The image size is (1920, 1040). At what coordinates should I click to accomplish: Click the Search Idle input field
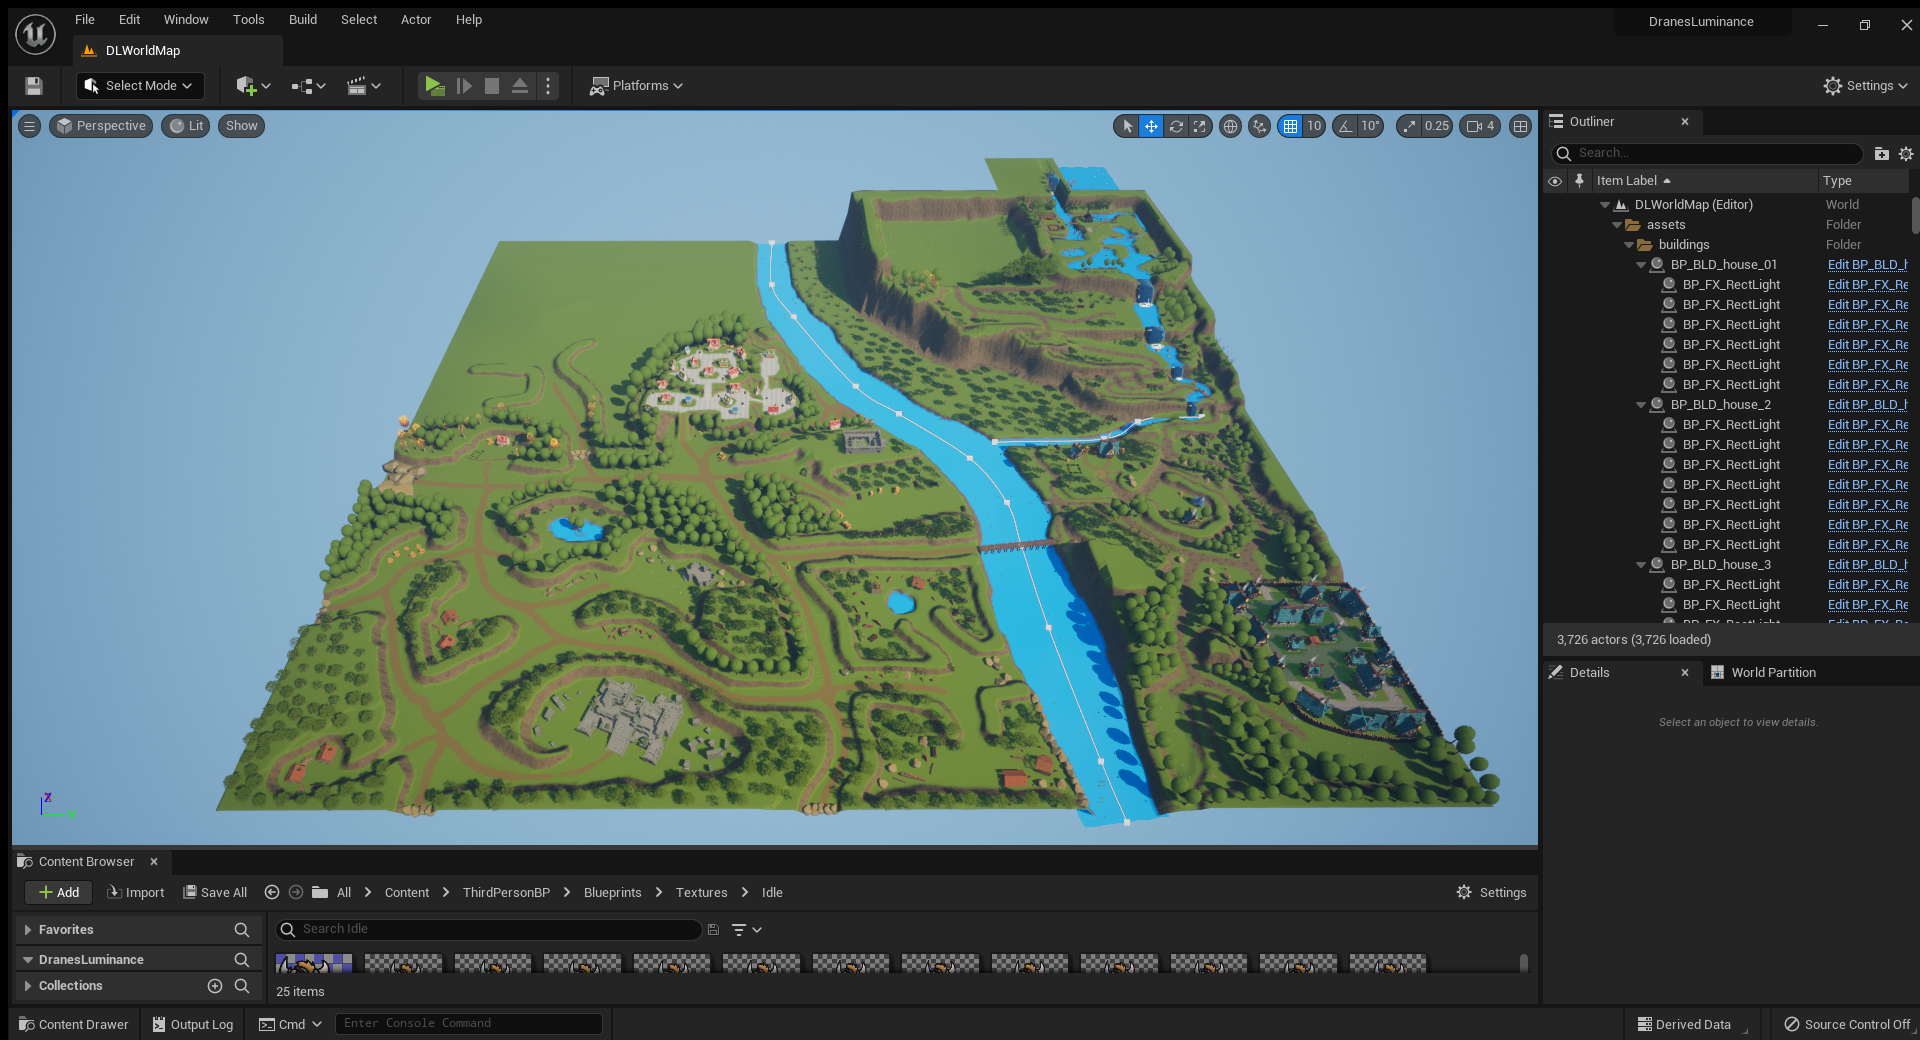[490, 930]
